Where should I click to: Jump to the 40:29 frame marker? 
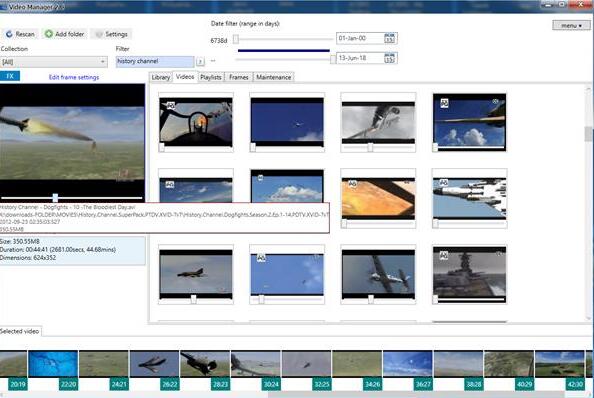point(524,385)
